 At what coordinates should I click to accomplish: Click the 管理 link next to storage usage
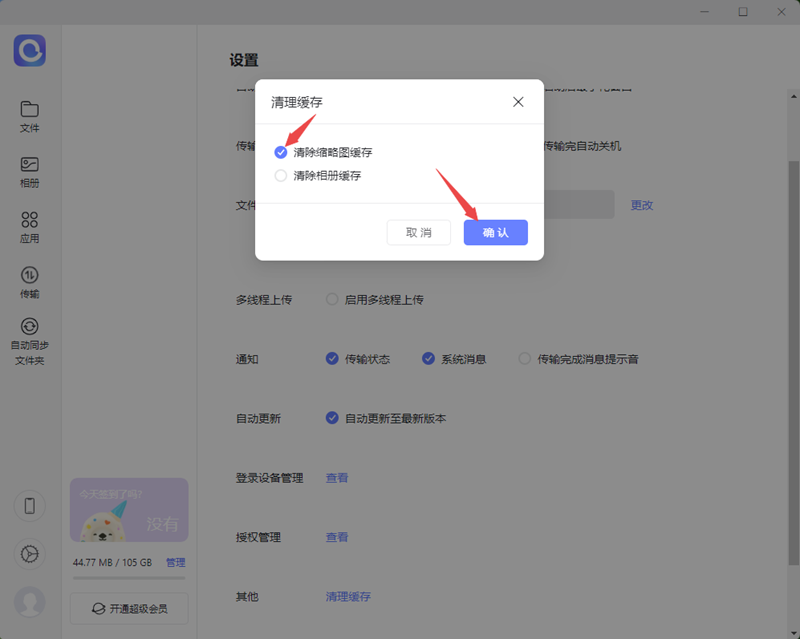tap(175, 562)
